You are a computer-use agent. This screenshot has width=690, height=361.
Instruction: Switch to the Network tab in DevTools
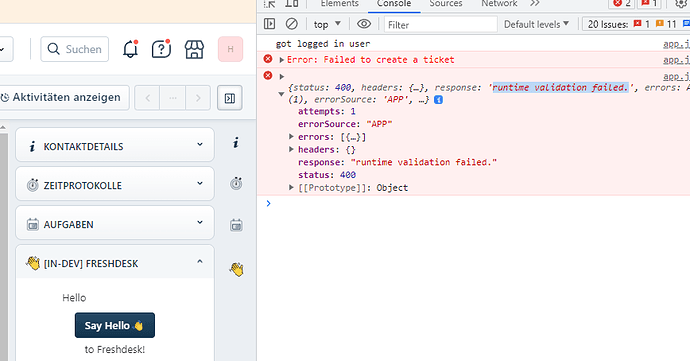pos(499,4)
